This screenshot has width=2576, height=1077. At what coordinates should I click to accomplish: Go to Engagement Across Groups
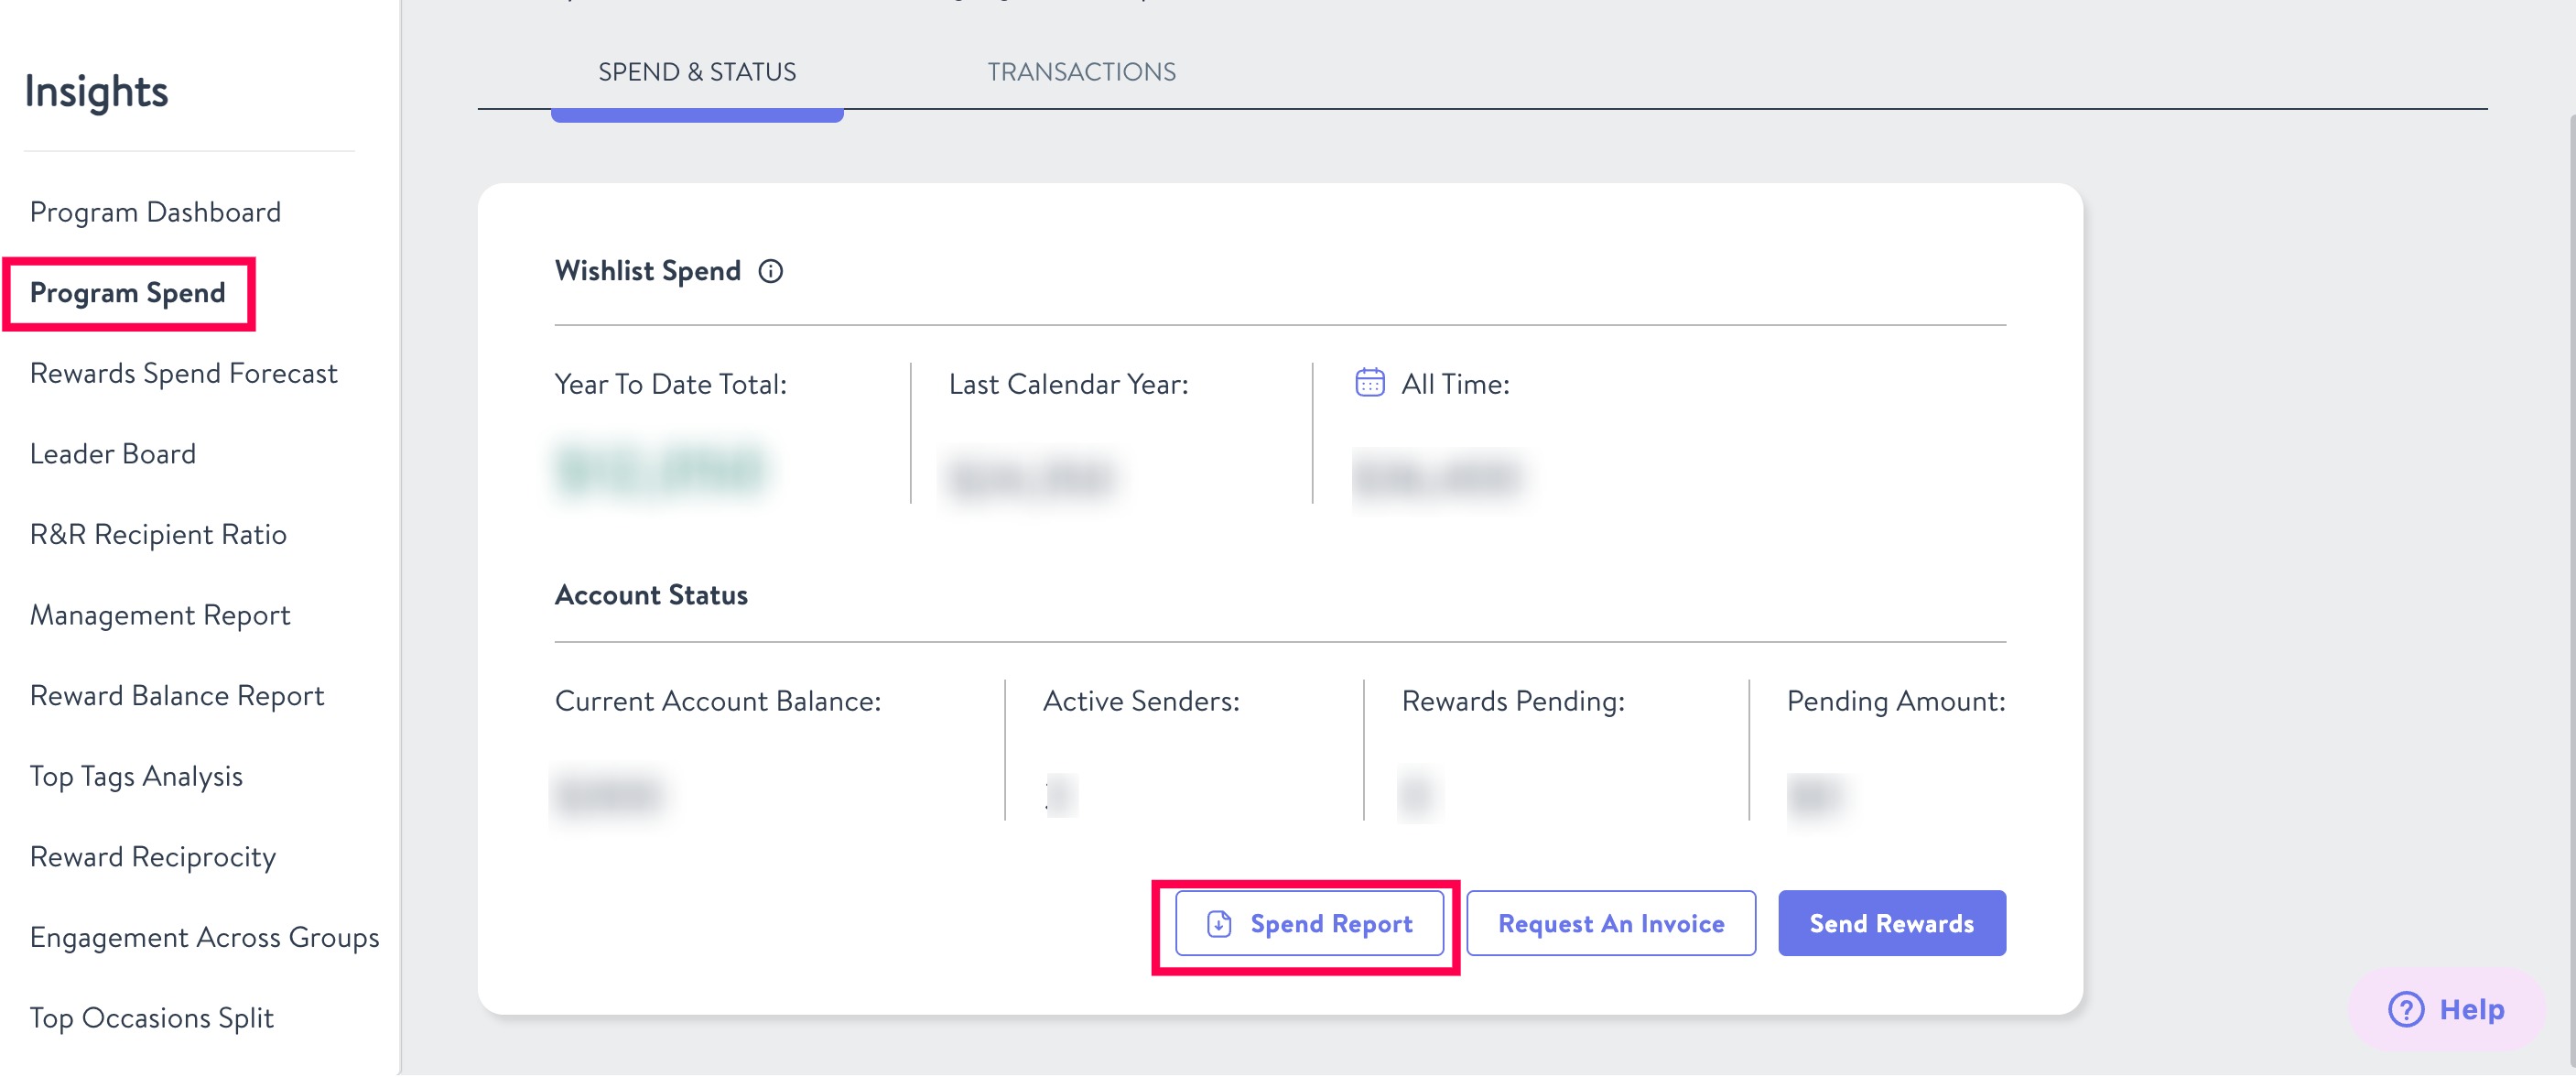tap(204, 937)
